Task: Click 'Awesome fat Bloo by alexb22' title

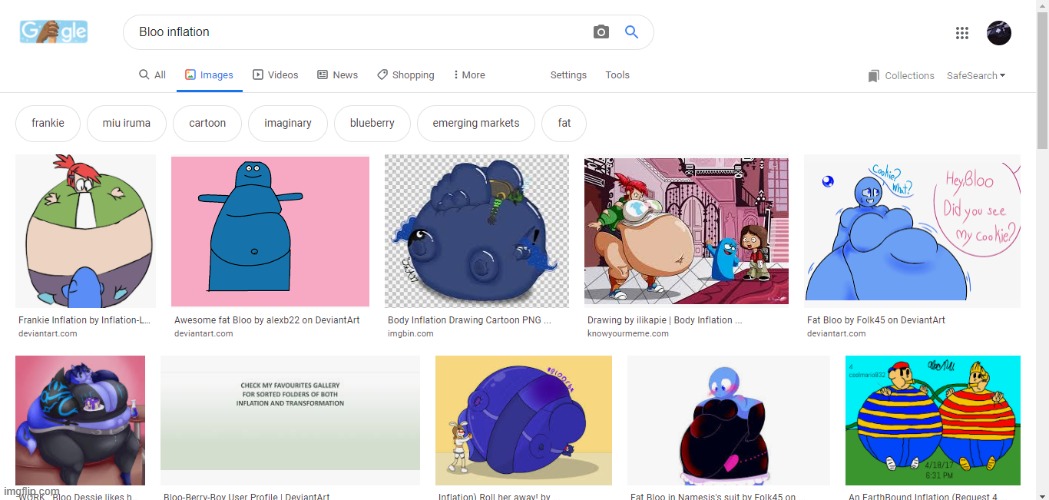Action: coord(267,320)
